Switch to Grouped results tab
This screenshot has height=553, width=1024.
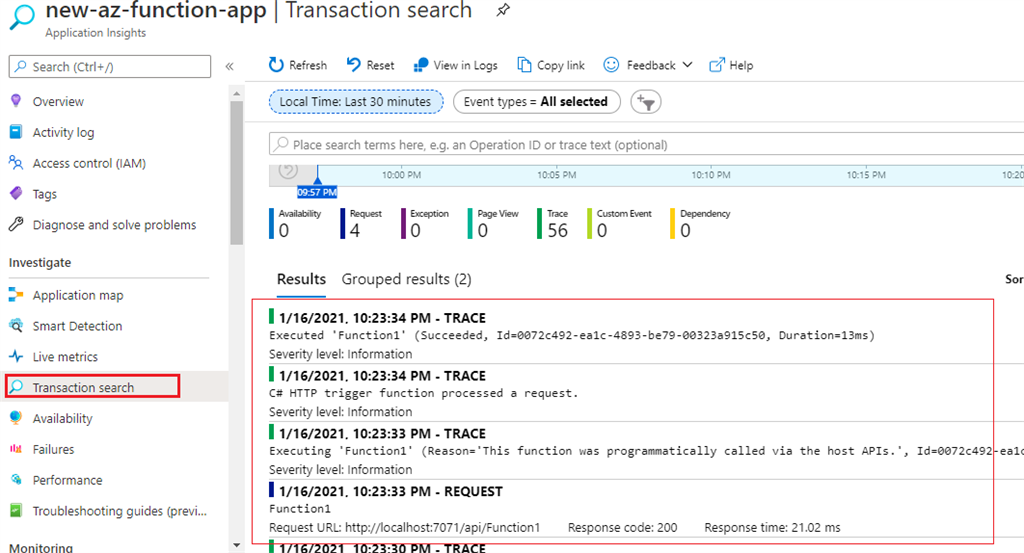coord(406,279)
